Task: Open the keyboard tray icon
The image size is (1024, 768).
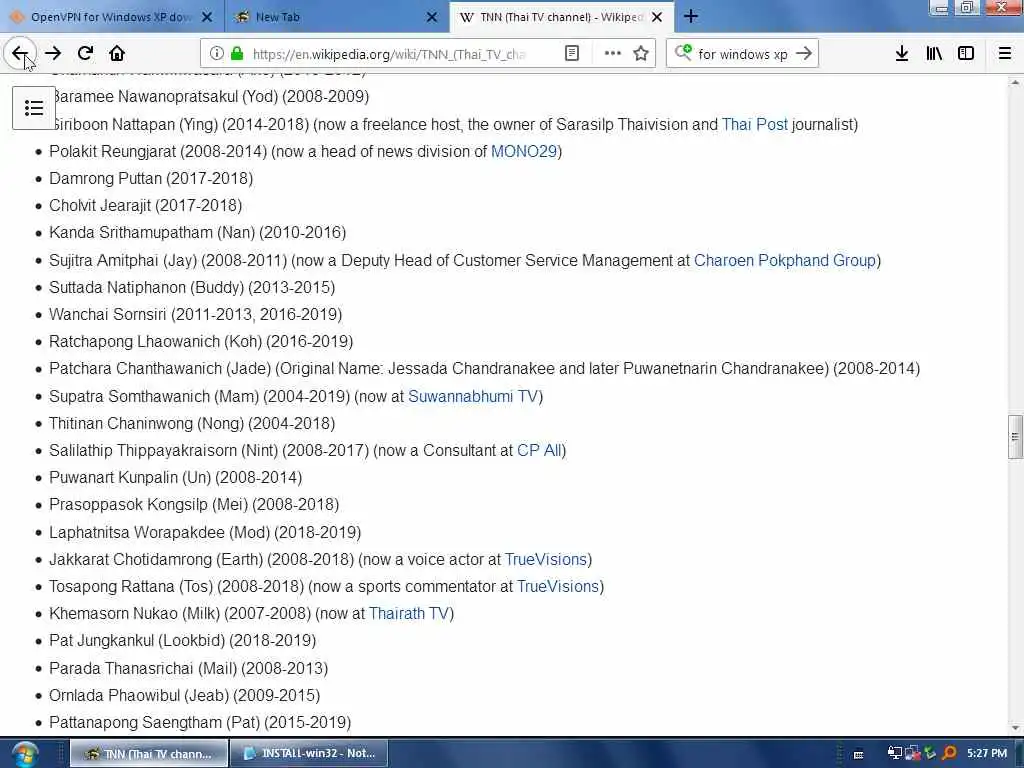Action: click(858, 754)
